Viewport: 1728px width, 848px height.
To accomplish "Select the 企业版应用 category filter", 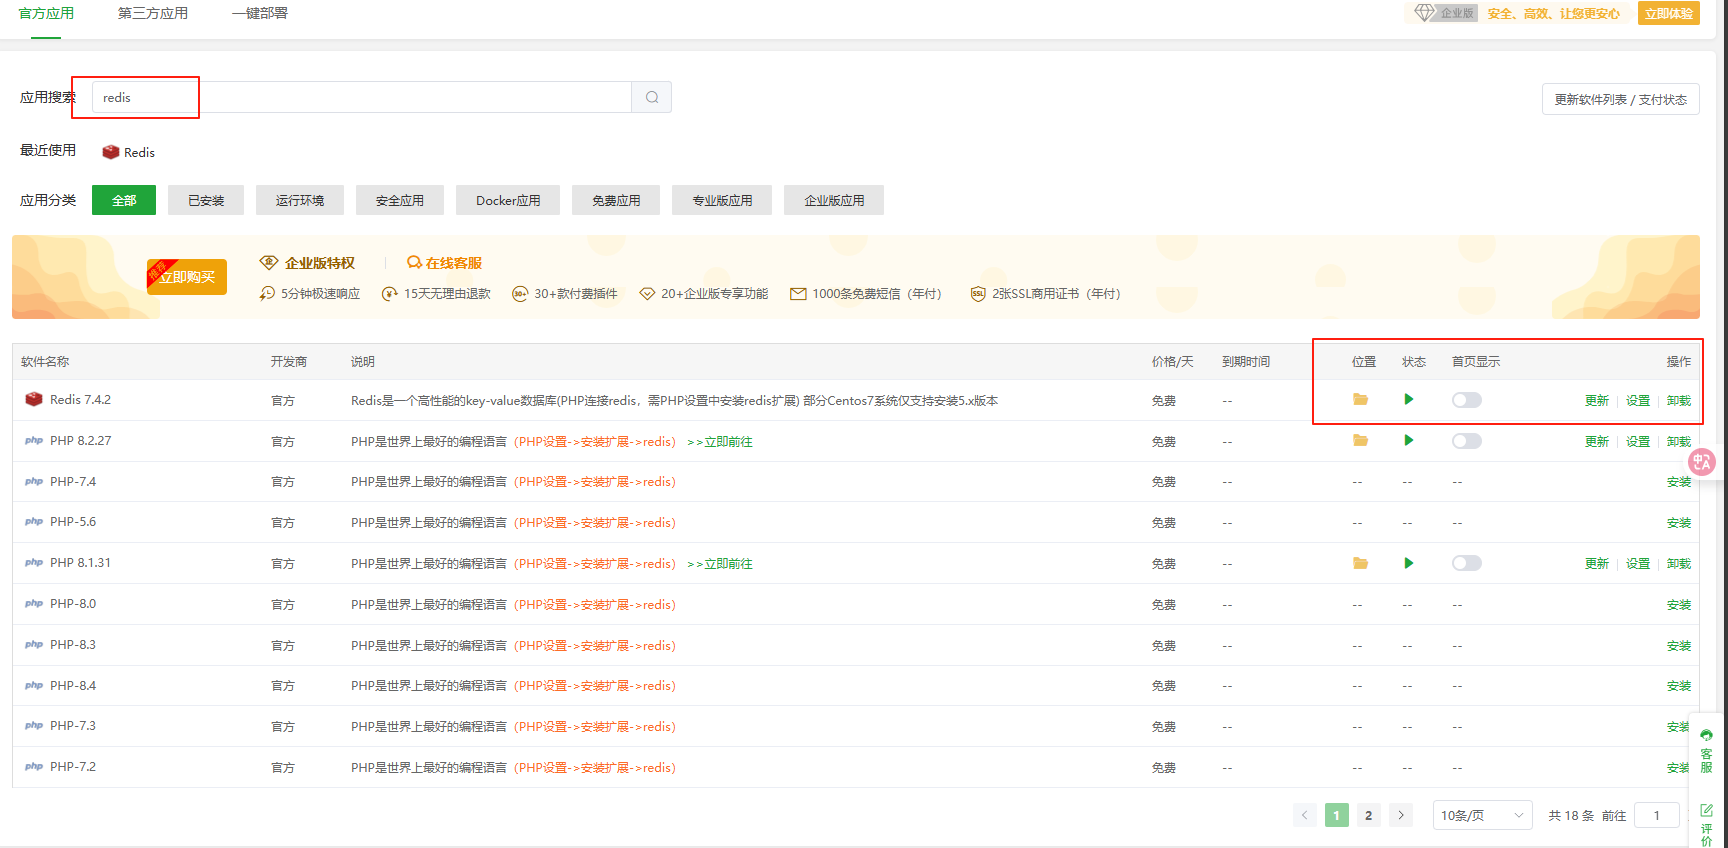I will (834, 200).
